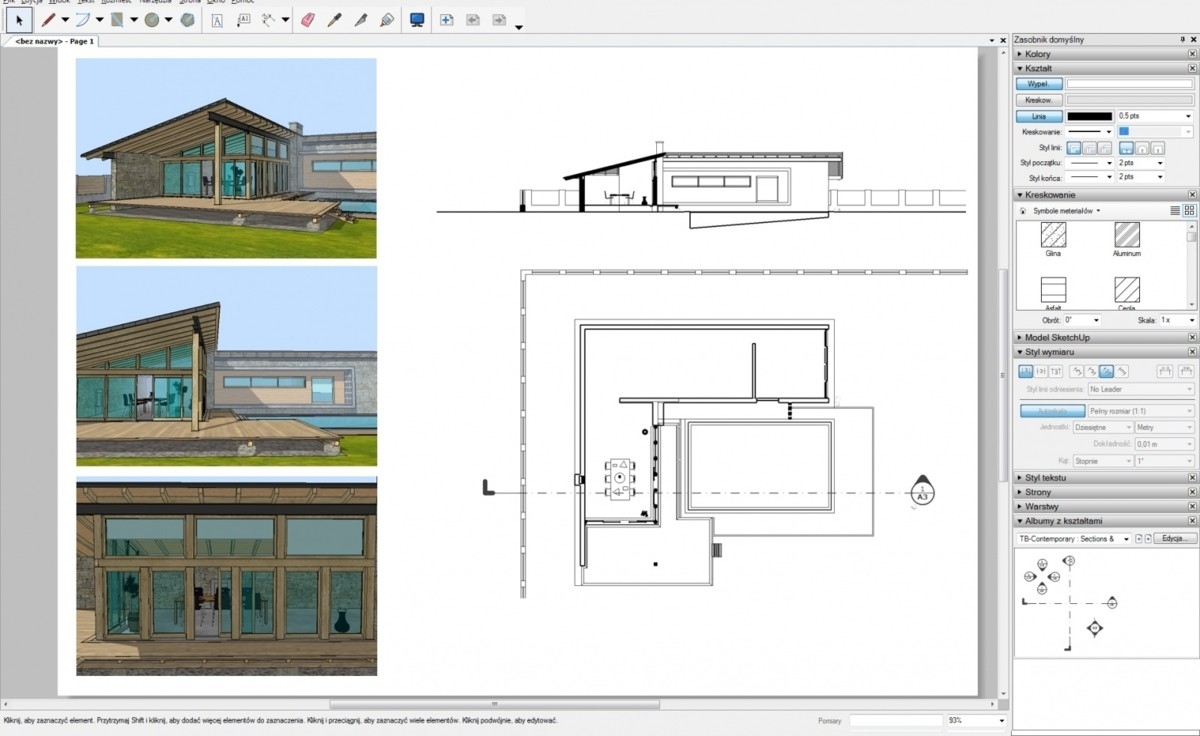Click the text box tool
Screen dimensions: 1200x736
click(x=216, y=20)
